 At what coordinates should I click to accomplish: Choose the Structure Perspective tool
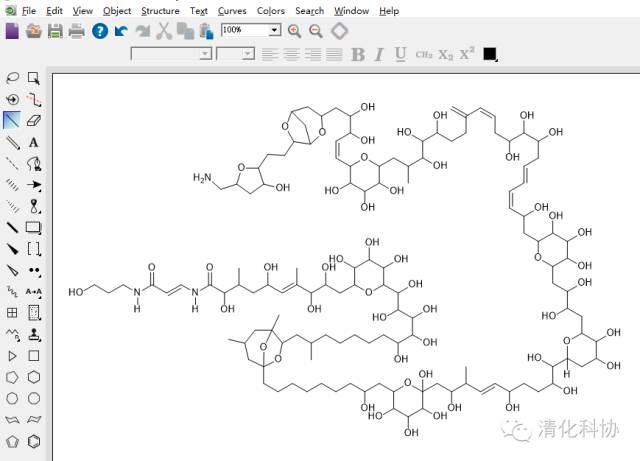click(x=12, y=99)
